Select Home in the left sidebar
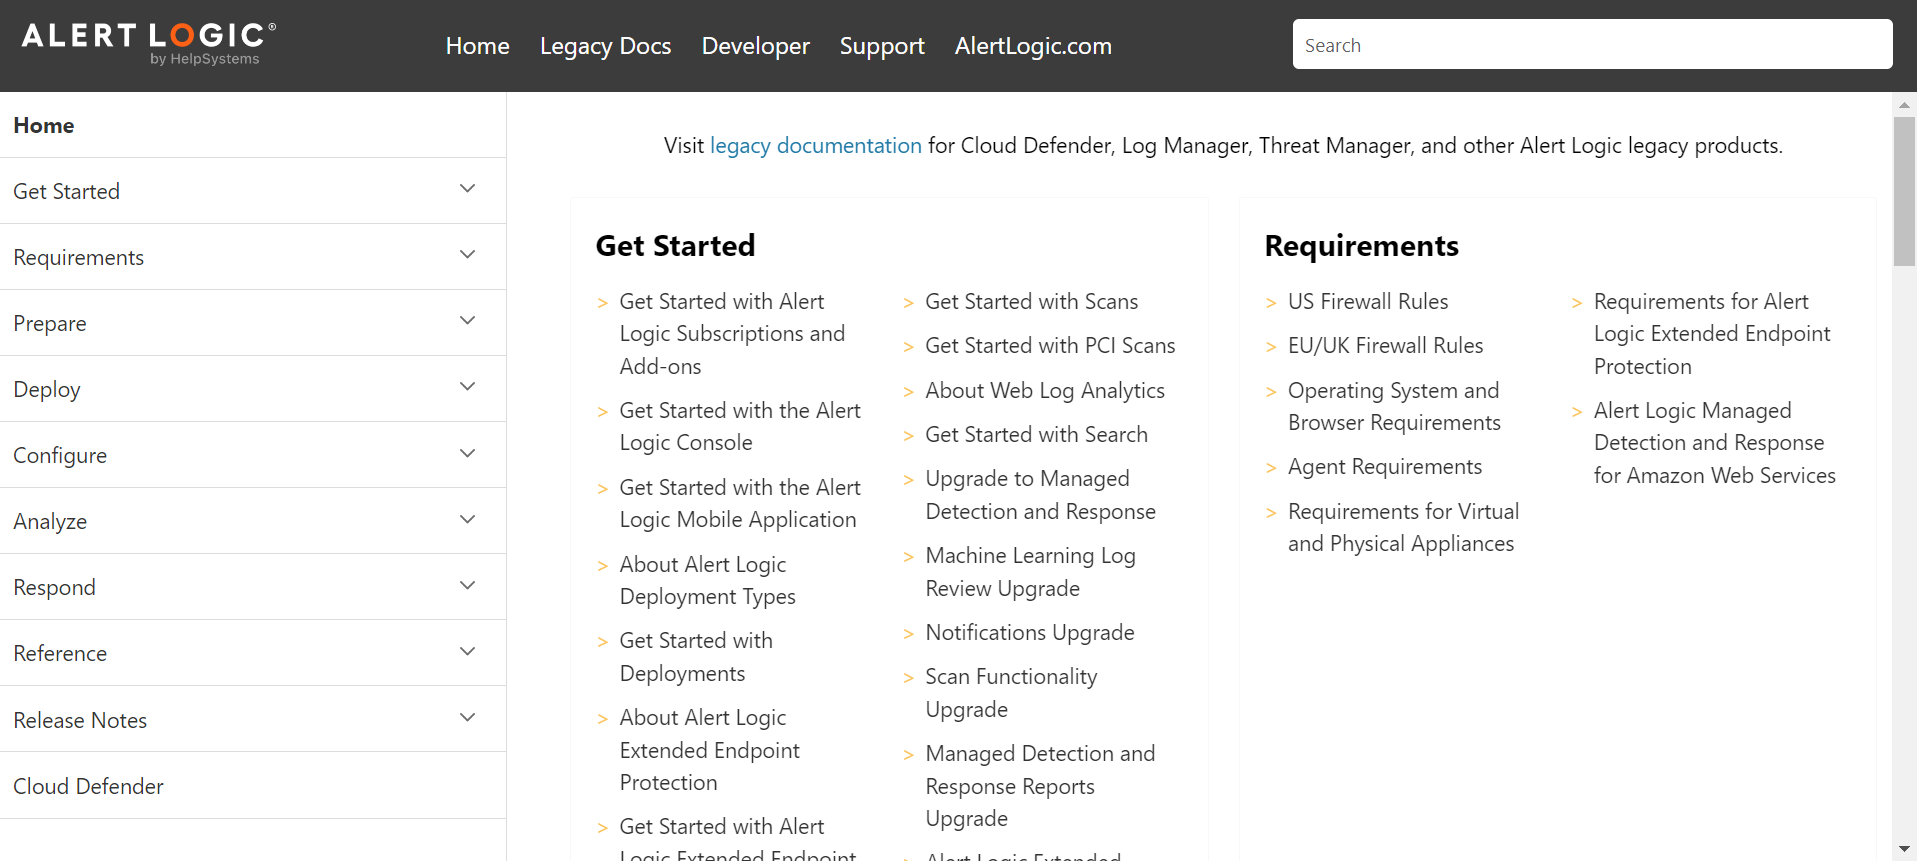The image size is (1917, 861). 44,125
